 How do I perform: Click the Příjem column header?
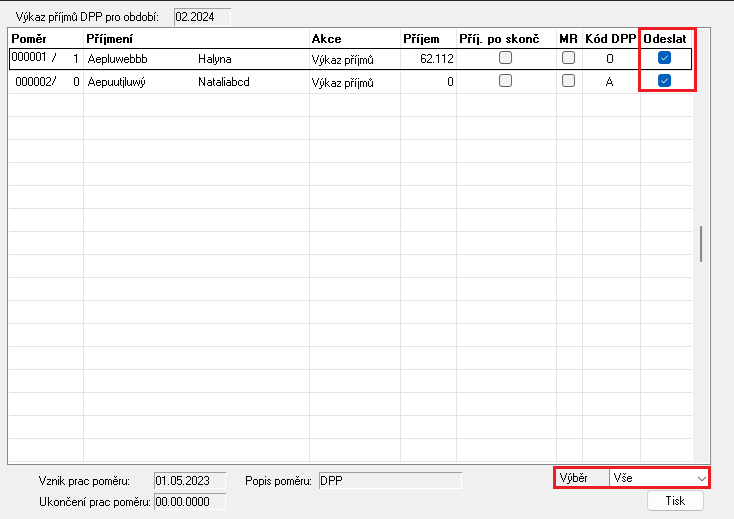point(428,38)
